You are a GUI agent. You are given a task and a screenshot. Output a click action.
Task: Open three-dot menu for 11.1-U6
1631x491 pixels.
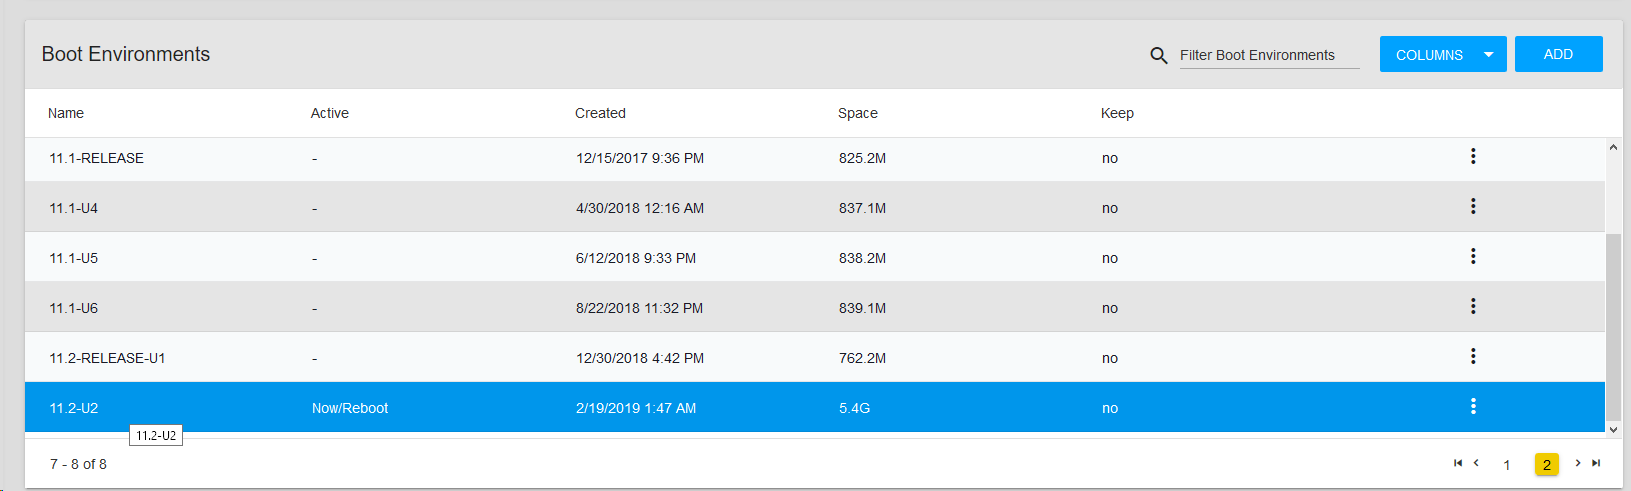tap(1473, 307)
